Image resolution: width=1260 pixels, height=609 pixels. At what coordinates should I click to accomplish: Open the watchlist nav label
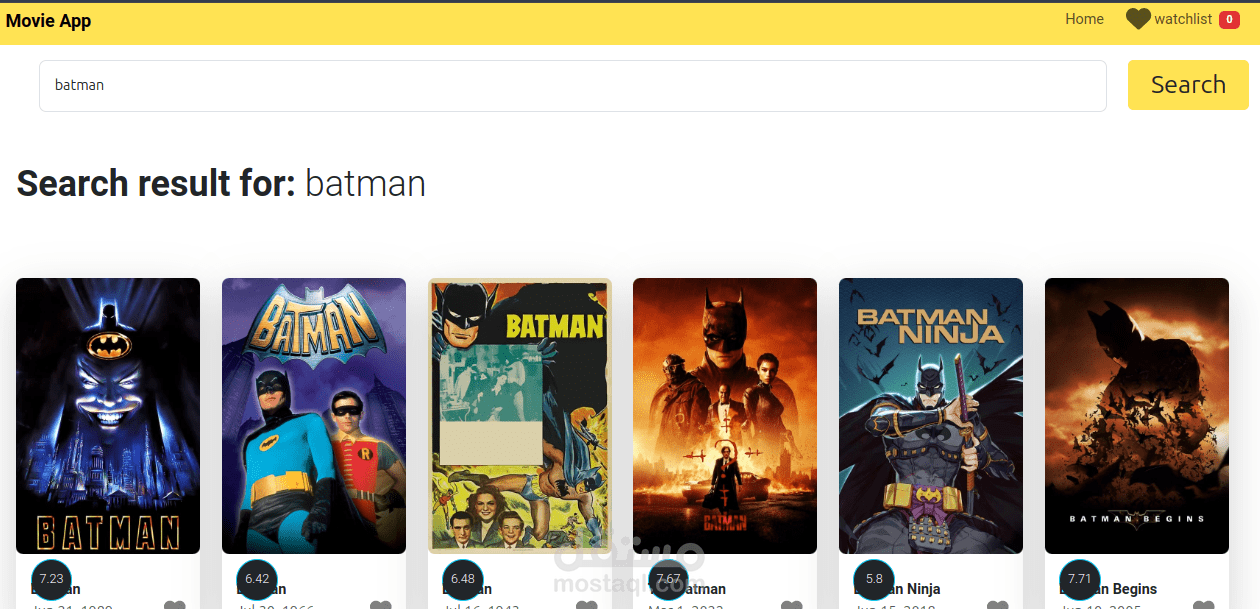point(1183,19)
